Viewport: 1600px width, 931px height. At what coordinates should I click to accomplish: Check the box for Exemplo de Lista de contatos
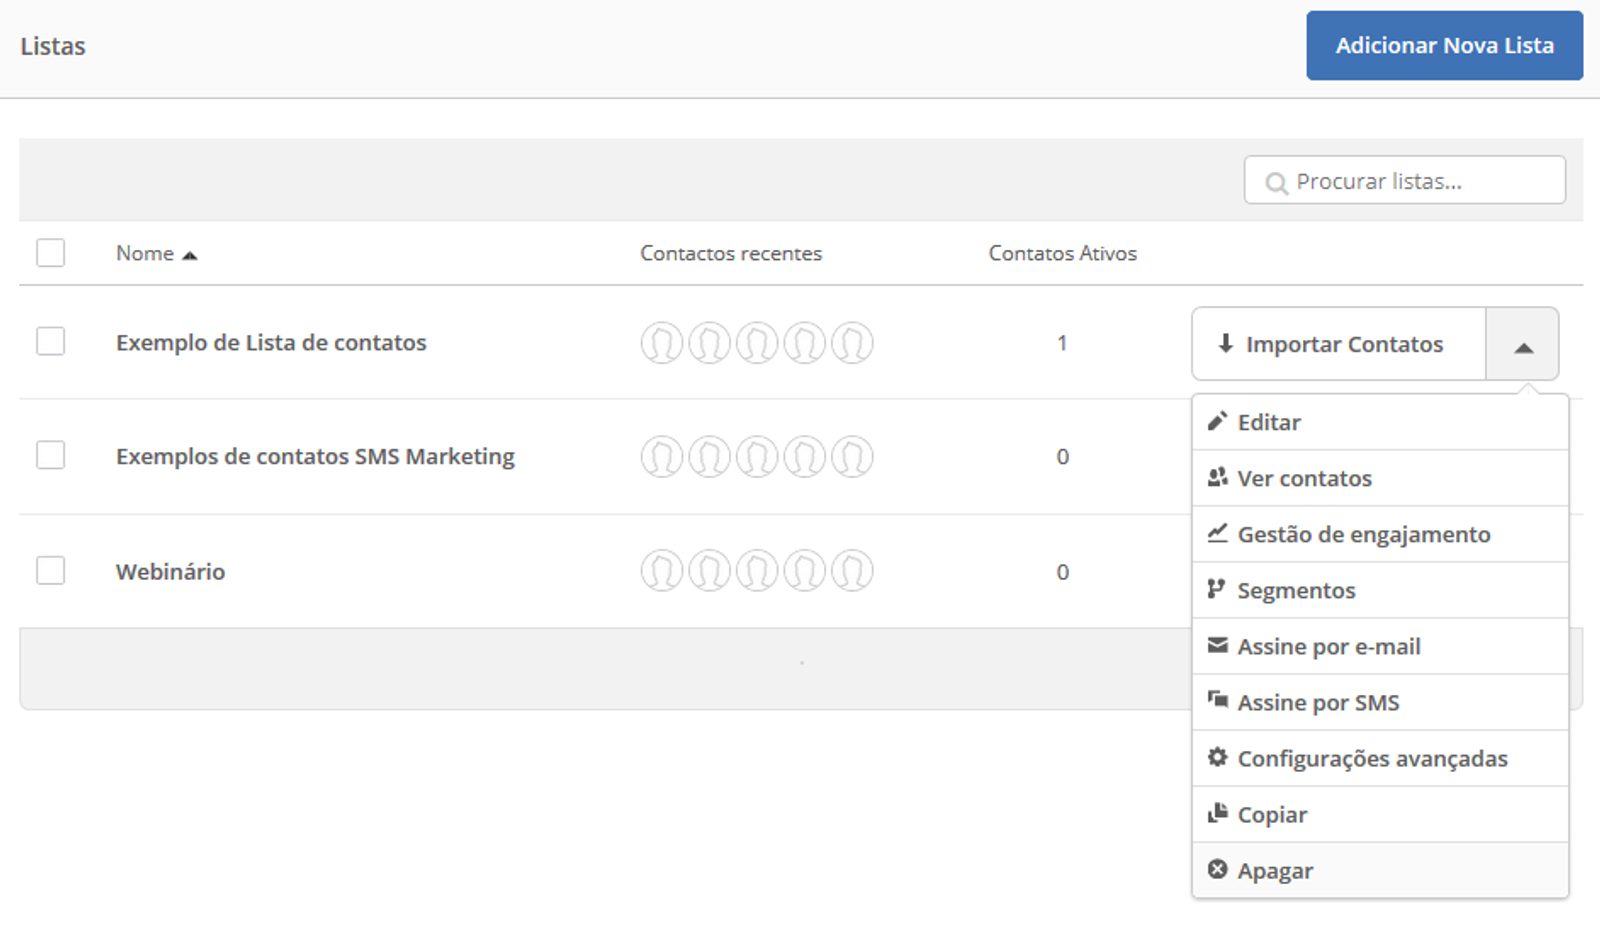click(51, 342)
